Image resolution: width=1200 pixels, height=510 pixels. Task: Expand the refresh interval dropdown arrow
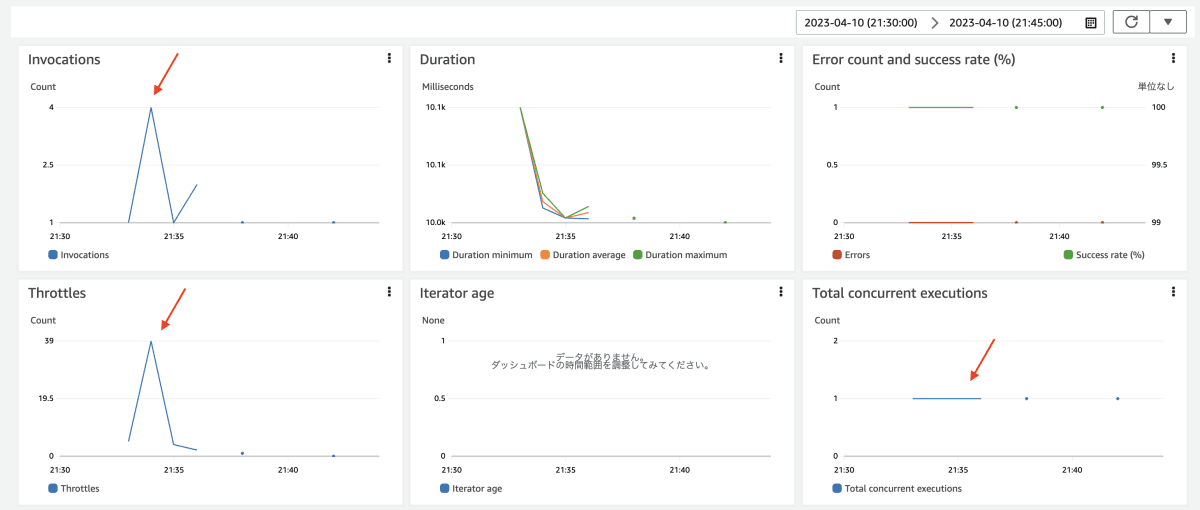click(x=1167, y=22)
